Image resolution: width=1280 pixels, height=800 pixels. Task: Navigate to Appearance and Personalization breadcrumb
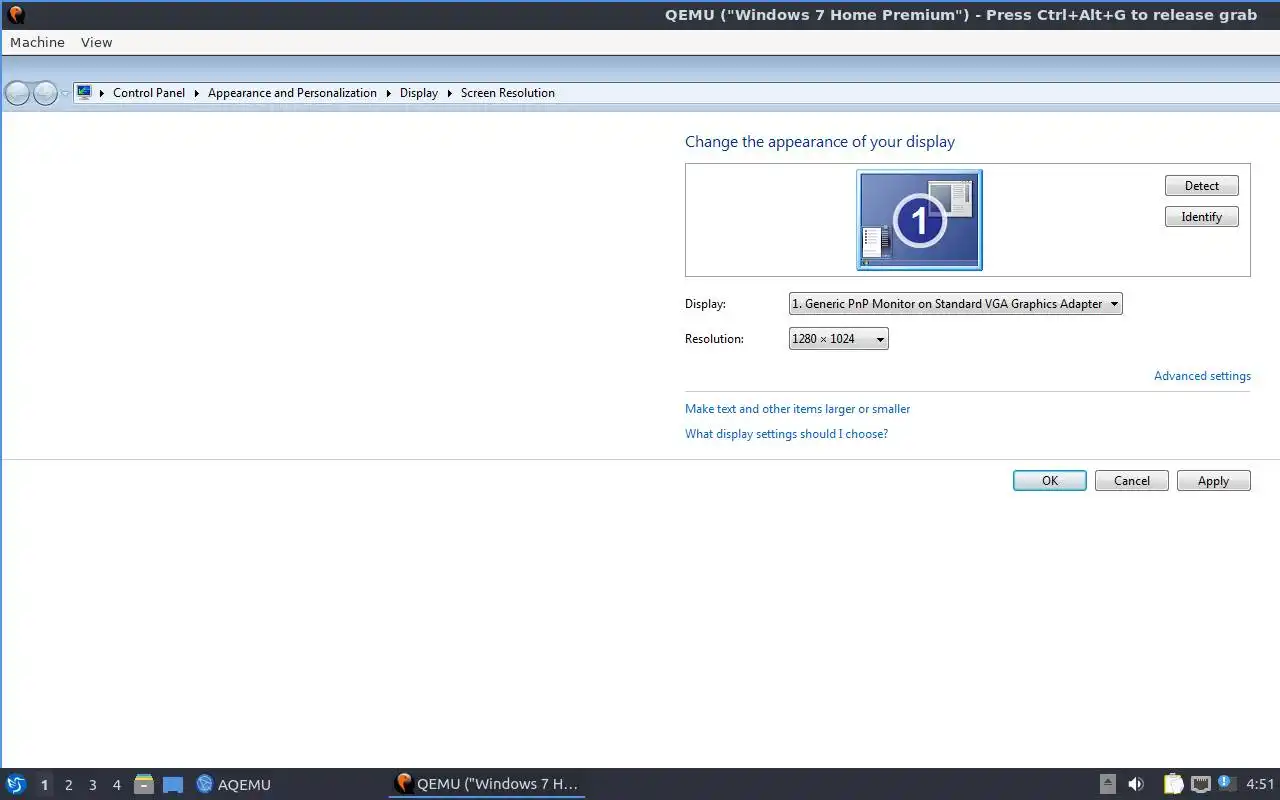[x=292, y=93]
